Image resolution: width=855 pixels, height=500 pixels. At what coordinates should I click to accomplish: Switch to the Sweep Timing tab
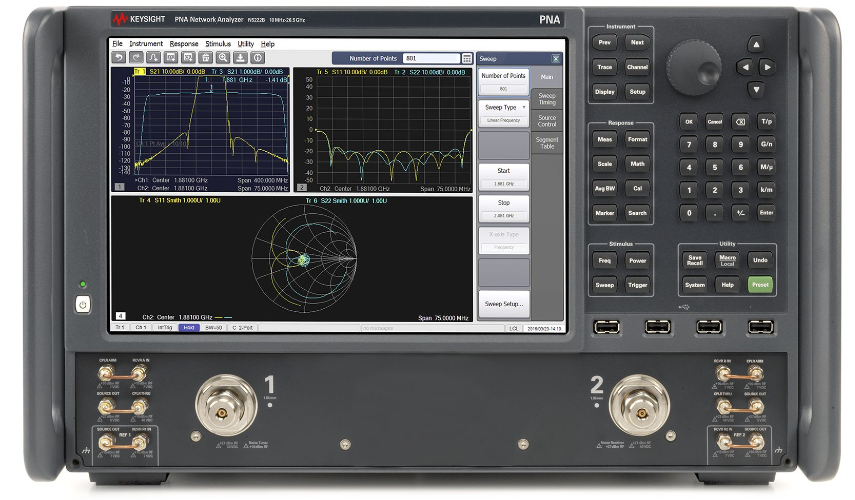point(547,99)
